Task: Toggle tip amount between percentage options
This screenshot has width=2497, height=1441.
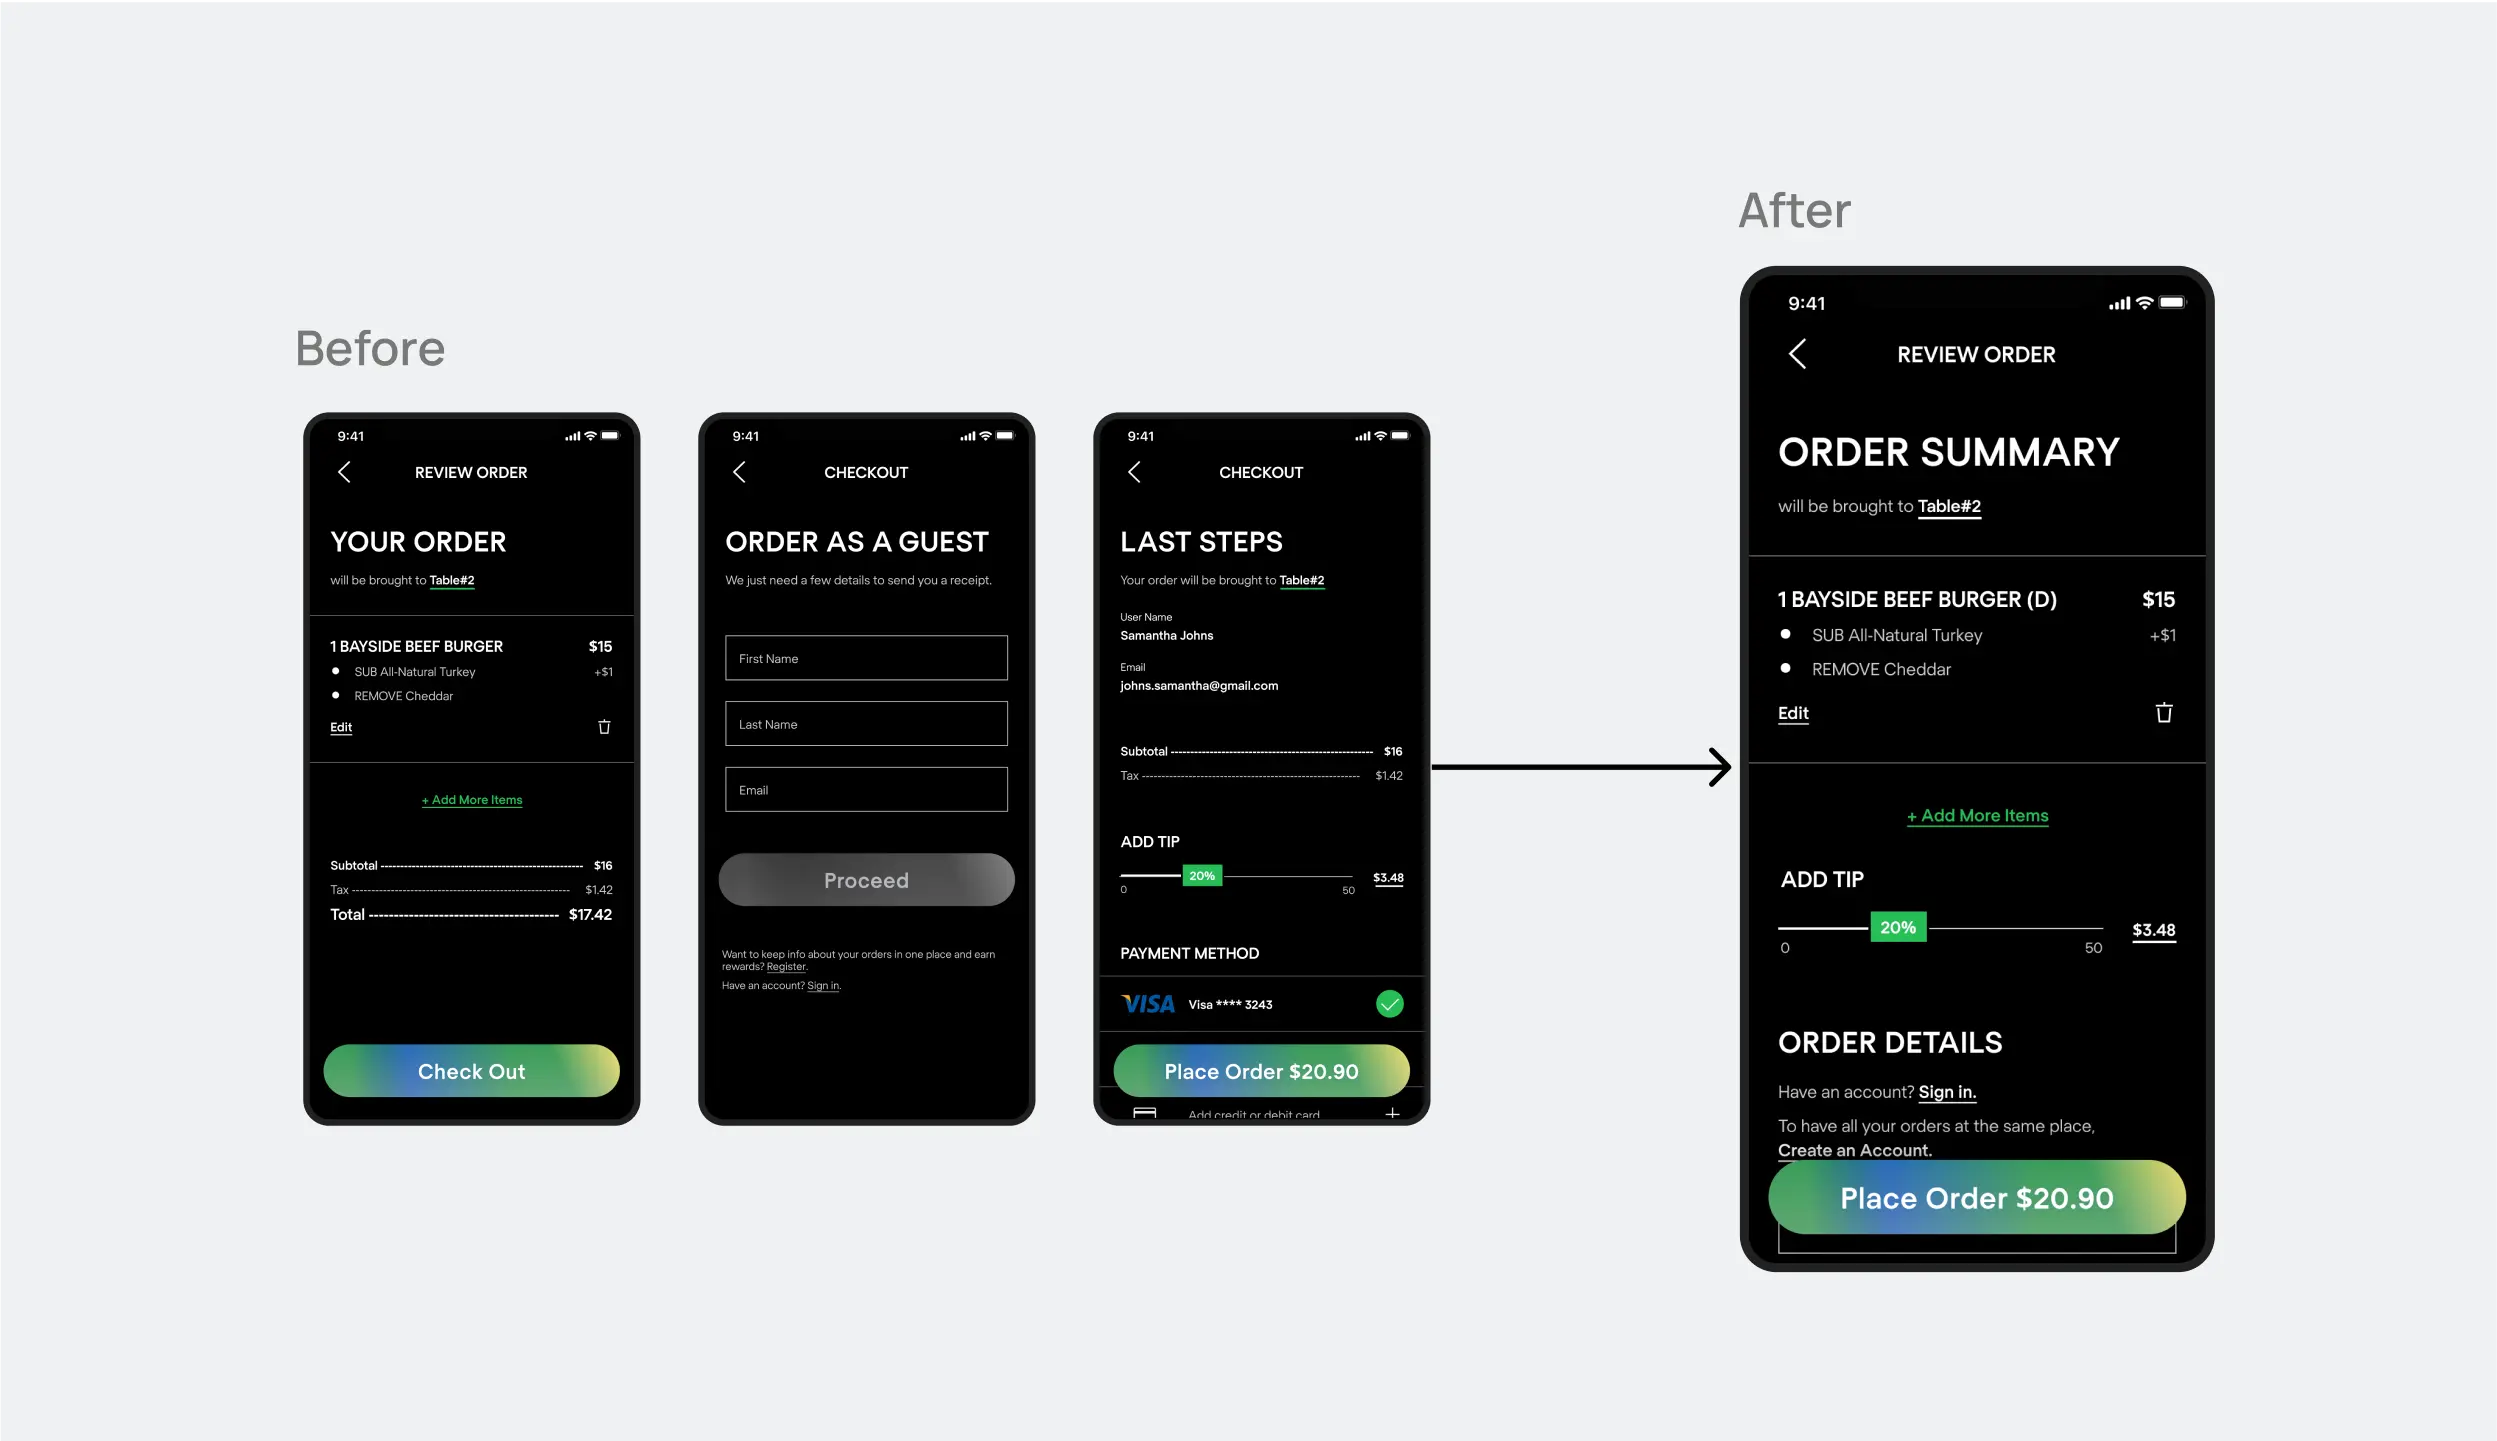Action: (x=1897, y=926)
